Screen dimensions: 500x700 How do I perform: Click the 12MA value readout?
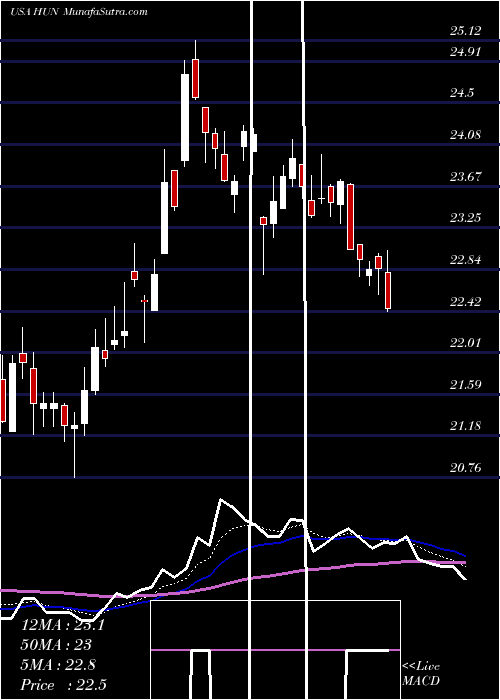[62, 625]
